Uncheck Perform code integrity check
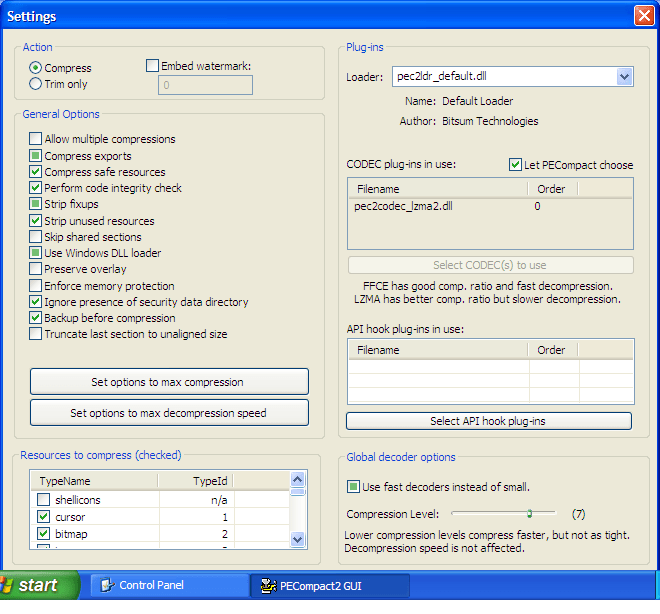 [36, 188]
